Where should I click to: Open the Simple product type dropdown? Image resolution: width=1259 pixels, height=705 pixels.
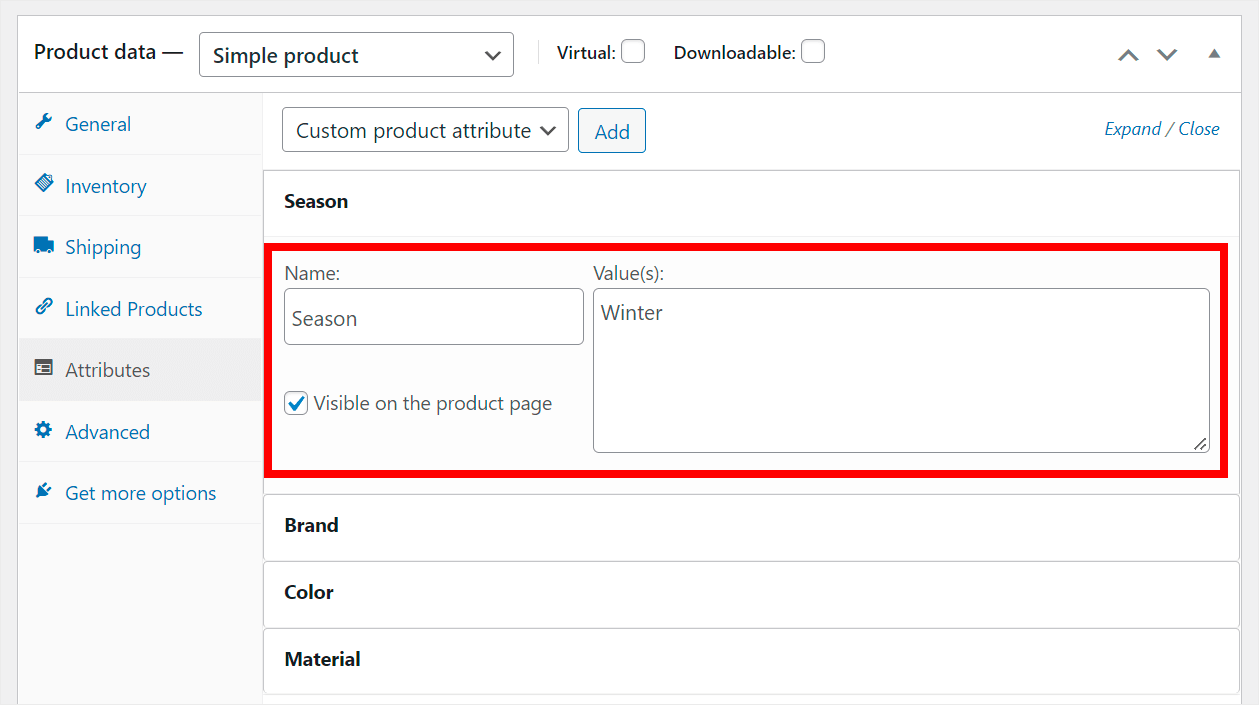pos(356,54)
